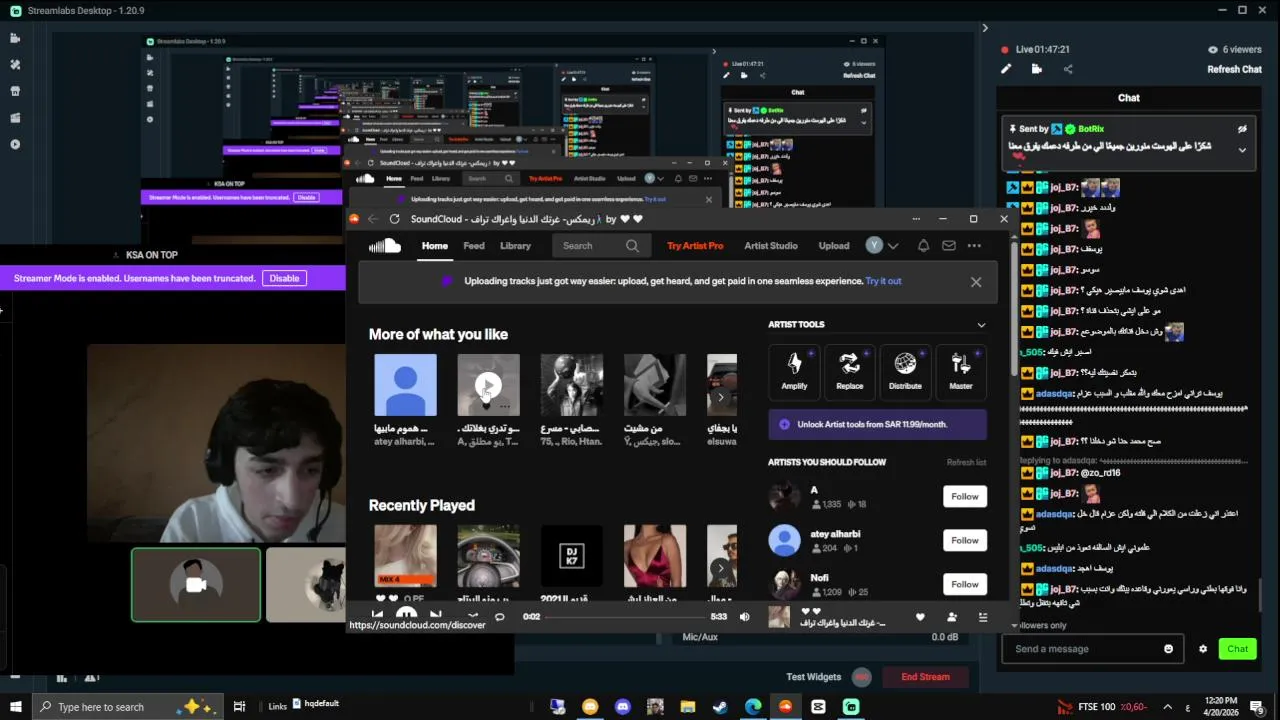This screenshot has height=720, width=1280.
Task: Show next items in More of what you like
Action: 721,397
